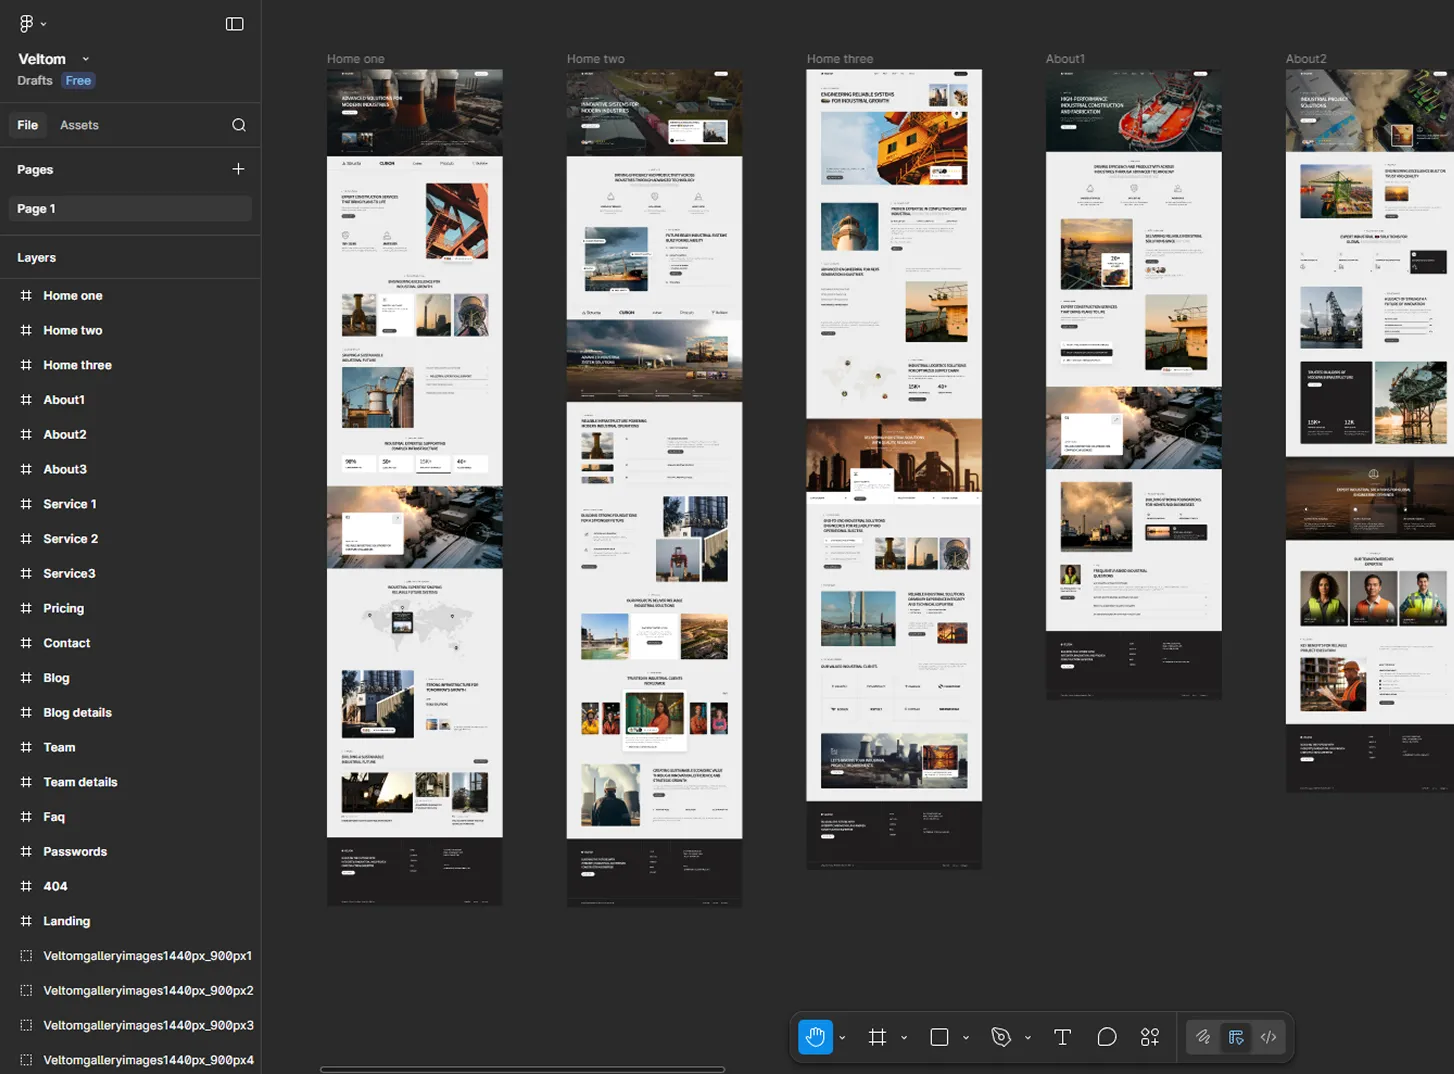Open the Actions components tool
Screen dimensions: 1454x1074
[x=1150, y=1037]
